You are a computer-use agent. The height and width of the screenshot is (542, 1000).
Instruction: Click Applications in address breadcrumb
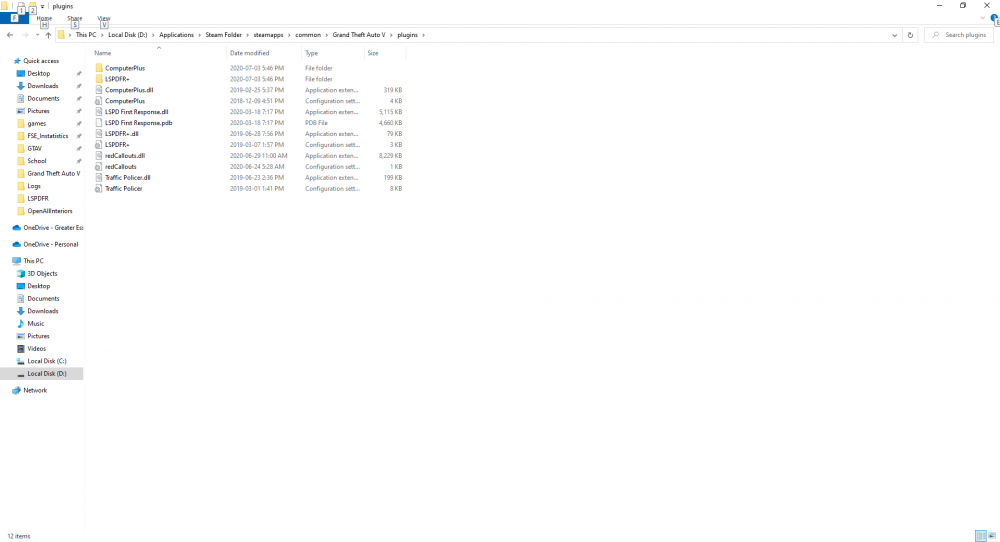tap(176, 35)
